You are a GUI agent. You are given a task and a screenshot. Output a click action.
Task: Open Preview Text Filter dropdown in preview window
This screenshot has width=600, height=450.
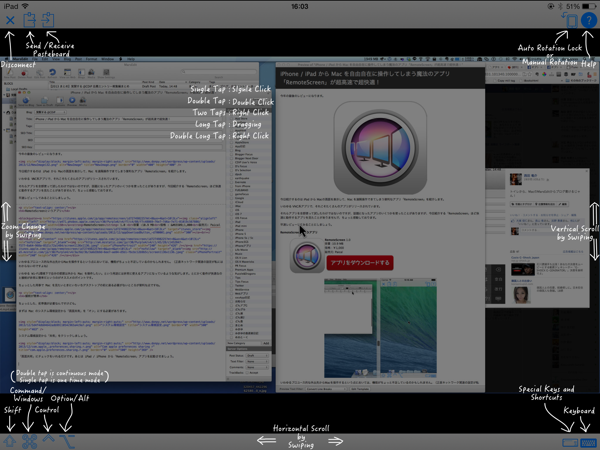click(326, 389)
